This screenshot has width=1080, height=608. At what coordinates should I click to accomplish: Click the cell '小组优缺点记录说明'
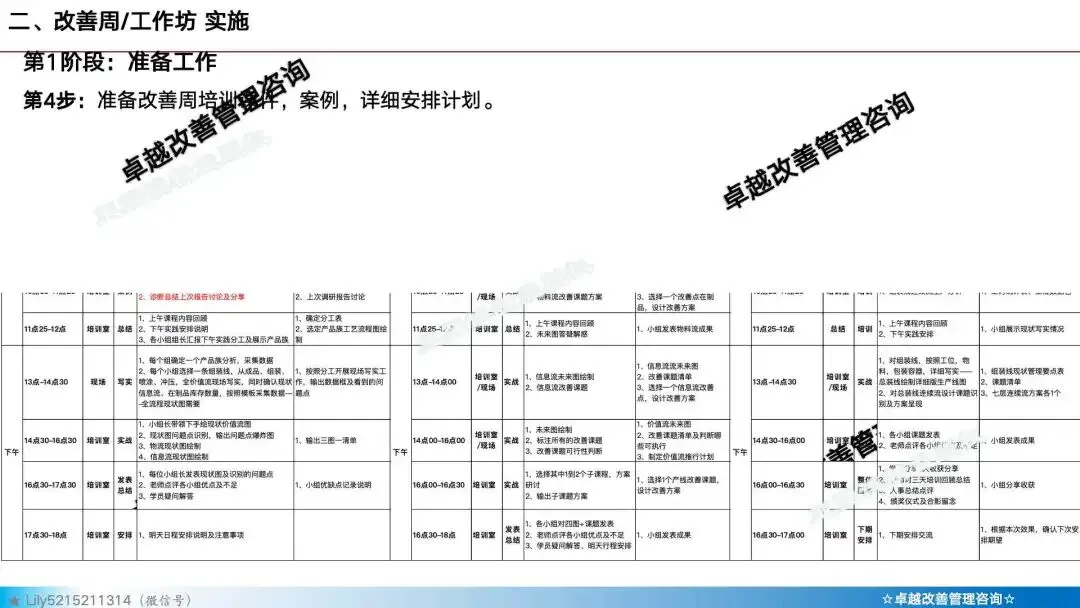pos(333,485)
